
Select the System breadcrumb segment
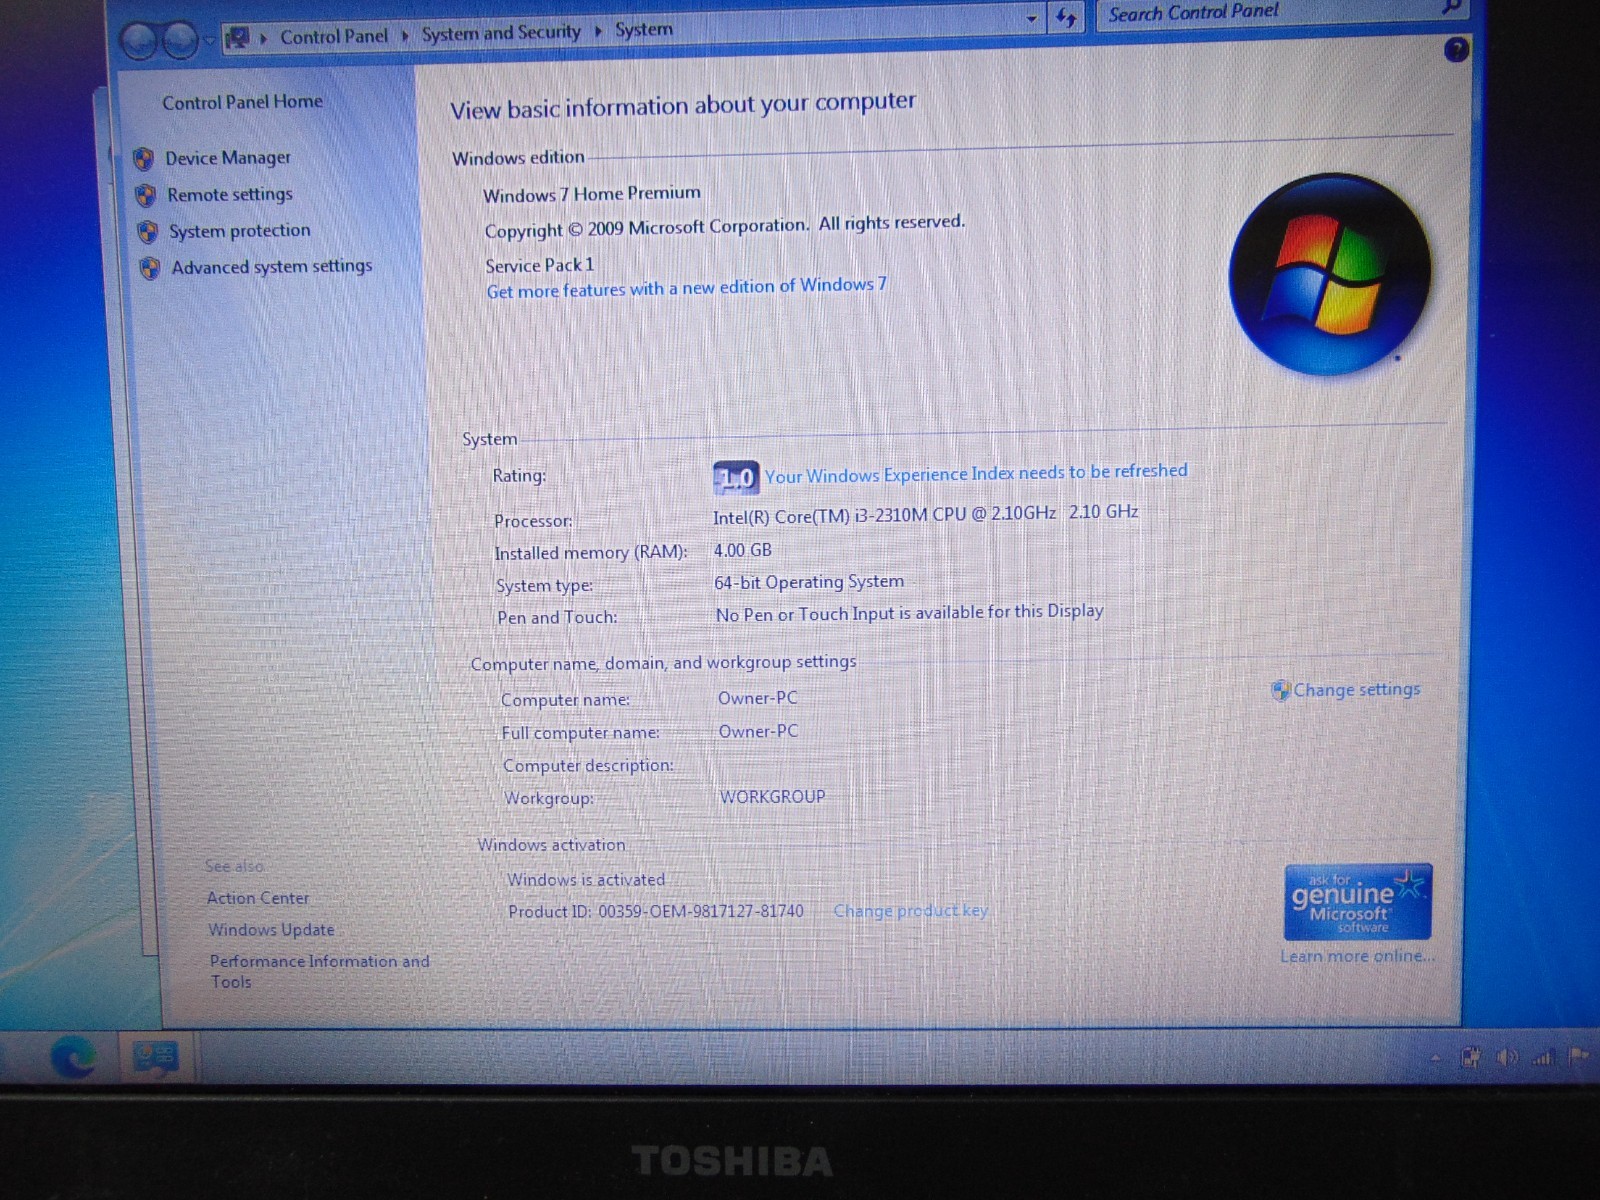(x=644, y=30)
